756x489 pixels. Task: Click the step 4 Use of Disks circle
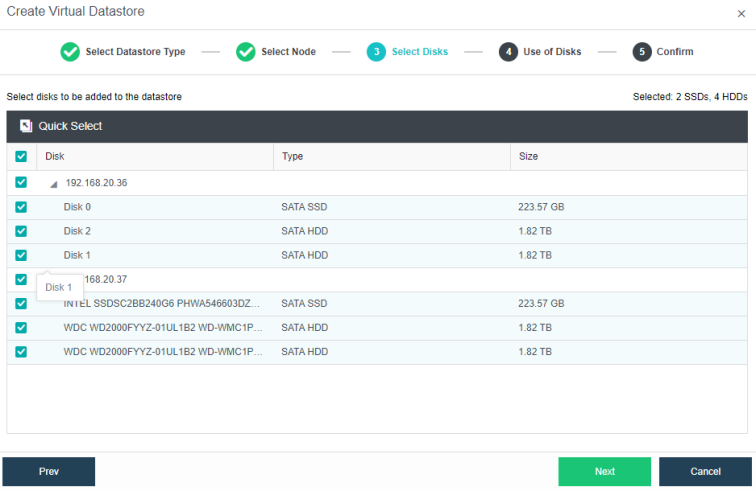508,52
